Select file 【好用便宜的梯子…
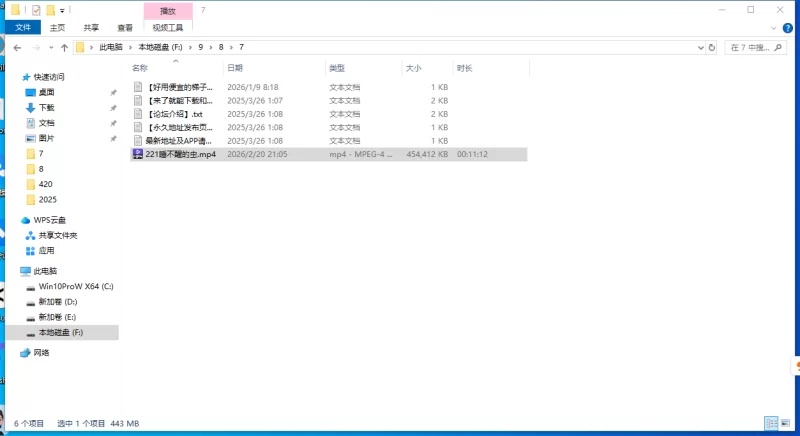800x436 pixels. pyautogui.click(x=329, y=87)
